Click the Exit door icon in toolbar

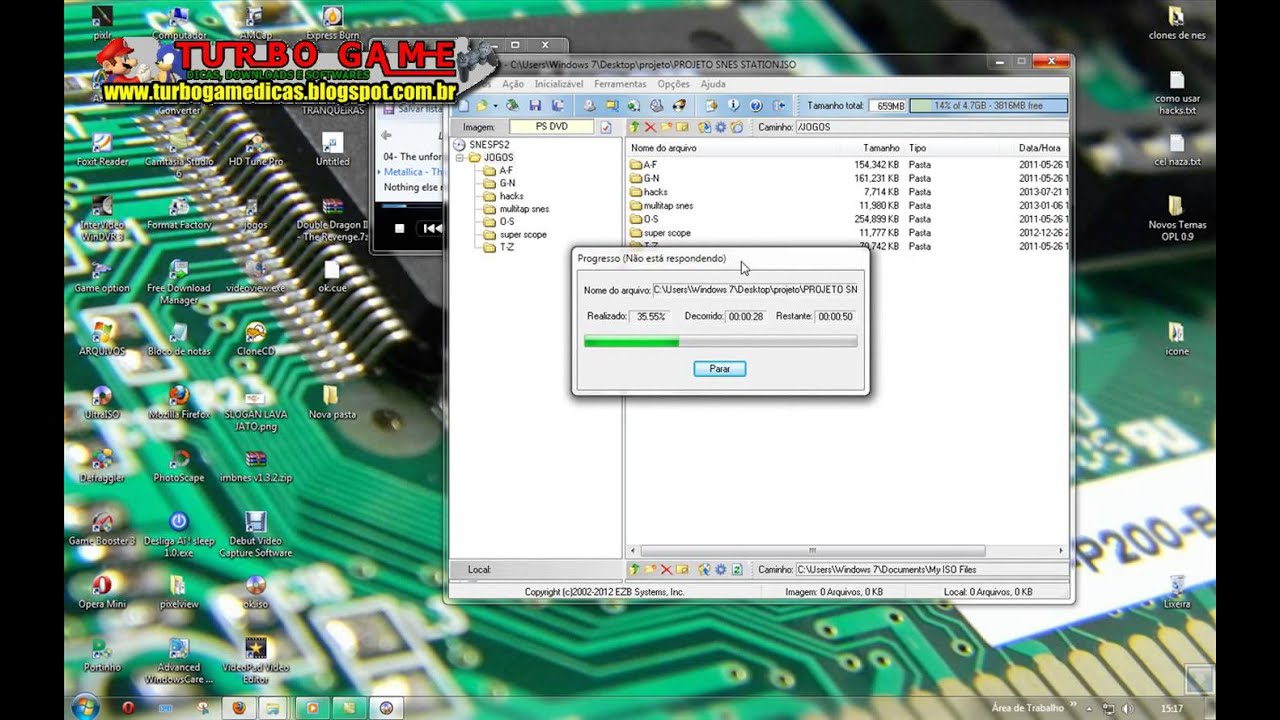778,105
